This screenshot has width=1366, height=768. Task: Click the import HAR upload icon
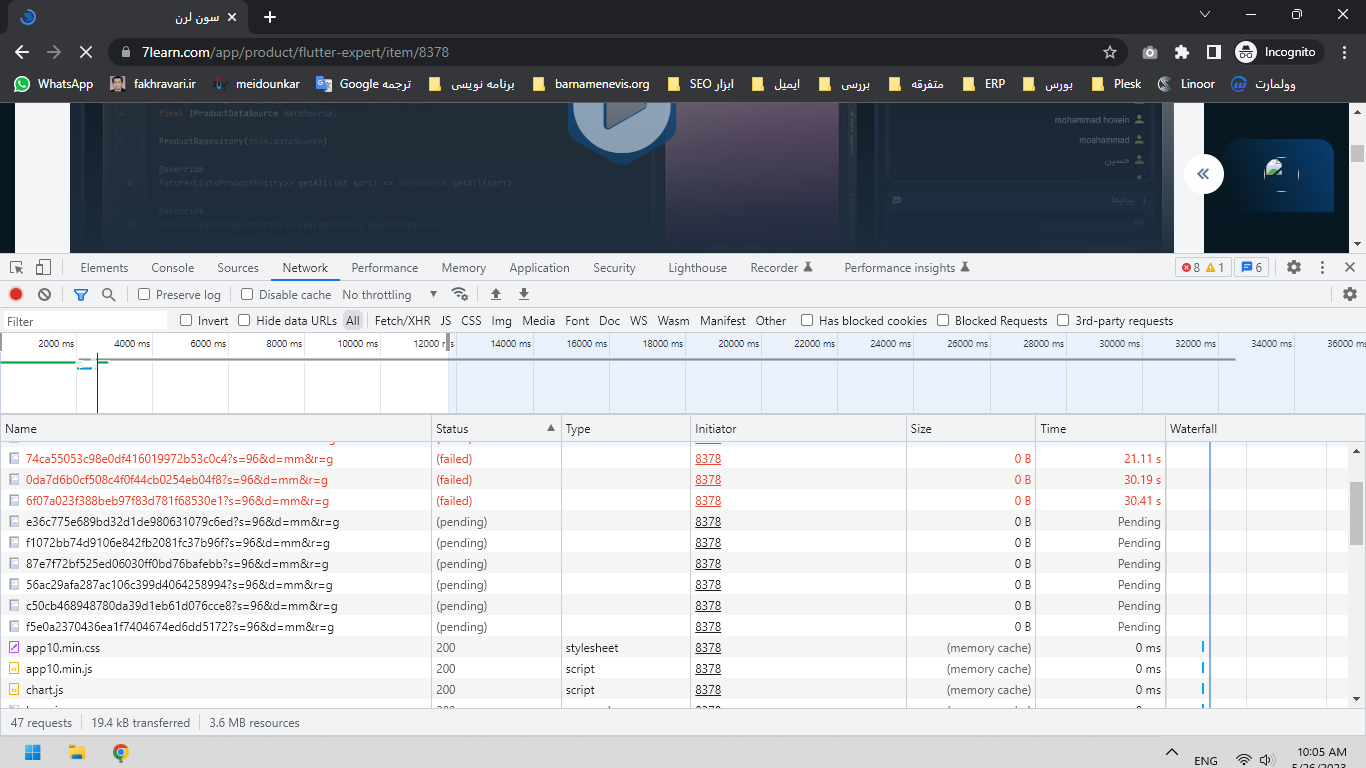(495, 294)
